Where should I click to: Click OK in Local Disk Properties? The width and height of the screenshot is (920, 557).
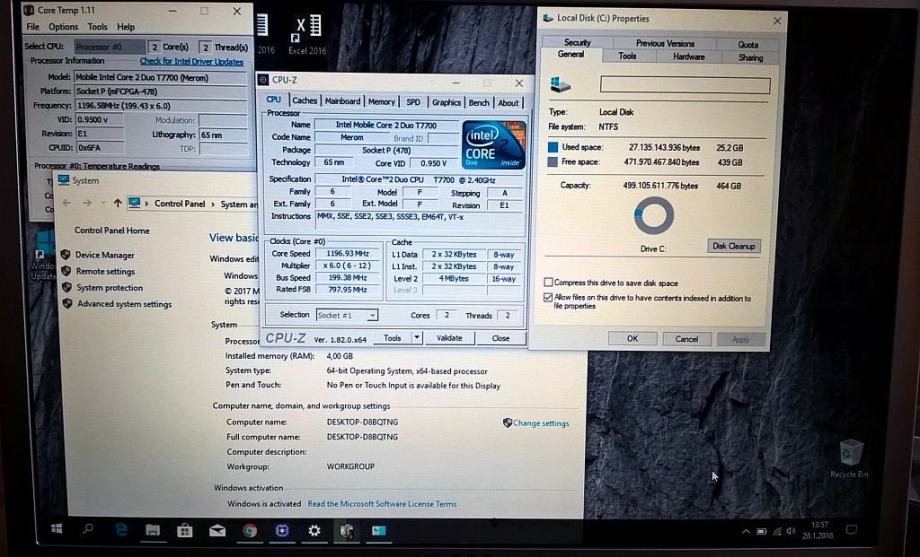632,339
